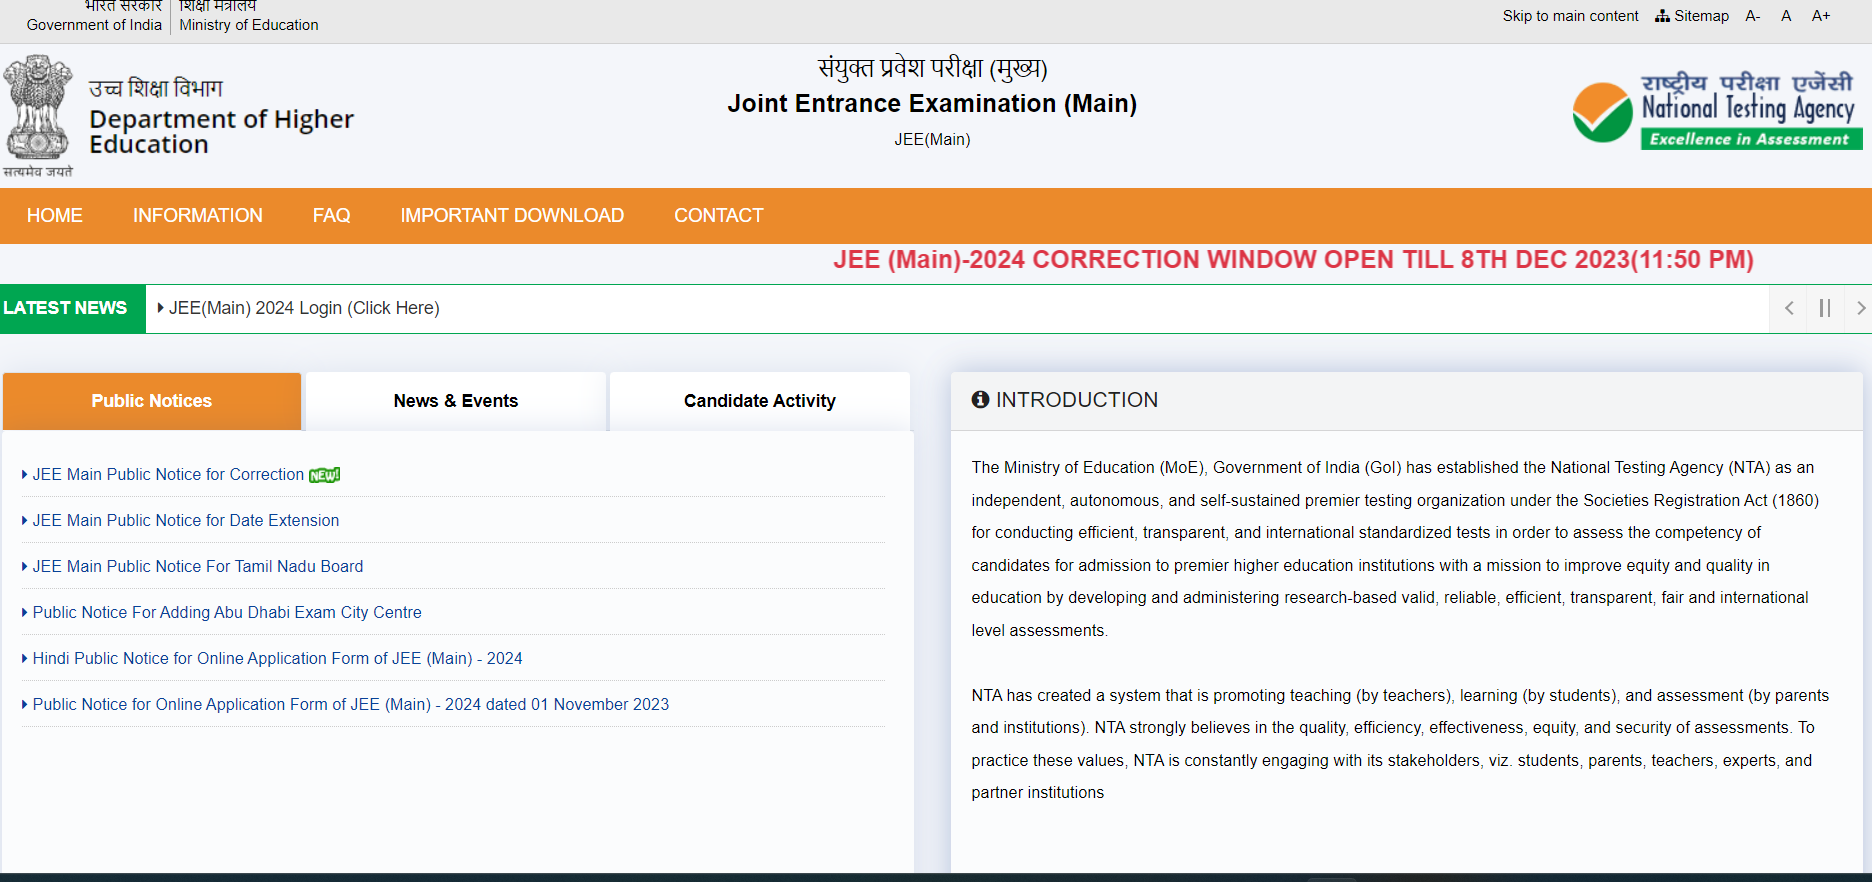This screenshot has width=1872, height=882.
Task: Open Public Notice For Tamil Nadu Board
Action: 198,566
